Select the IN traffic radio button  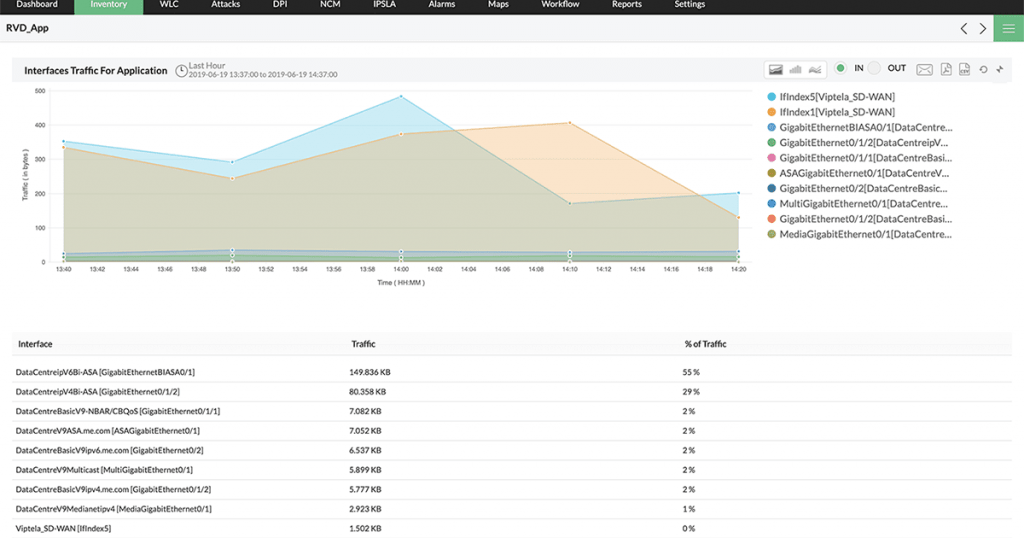tap(841, 68)
